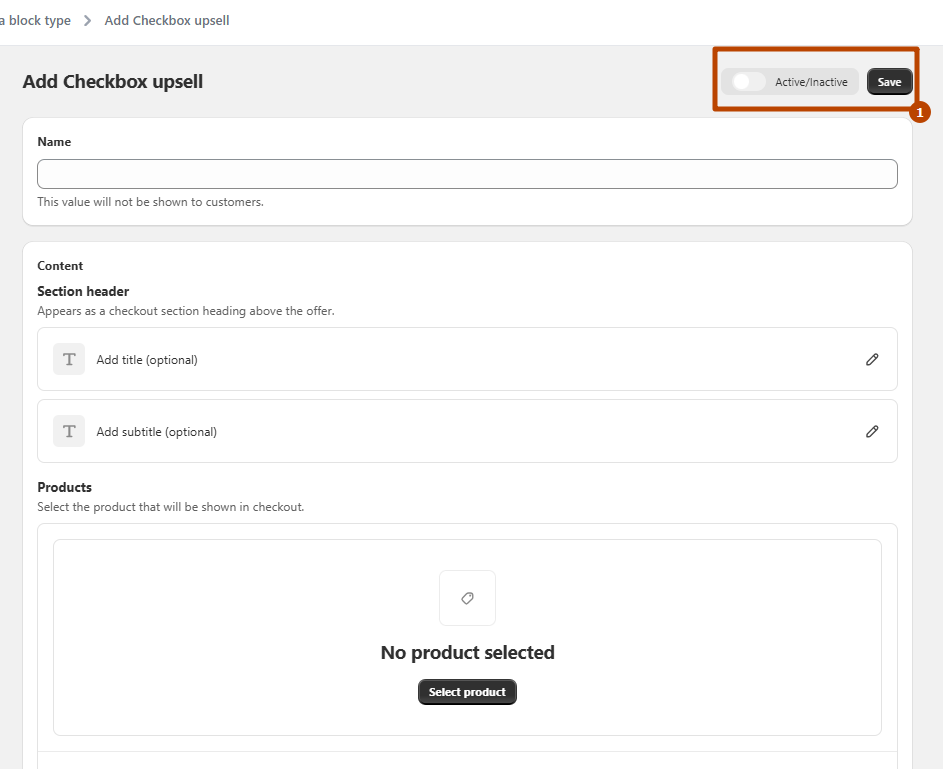Click the orange numbered badge 1
The image size is (943, 769).
[x=920, y=113]
